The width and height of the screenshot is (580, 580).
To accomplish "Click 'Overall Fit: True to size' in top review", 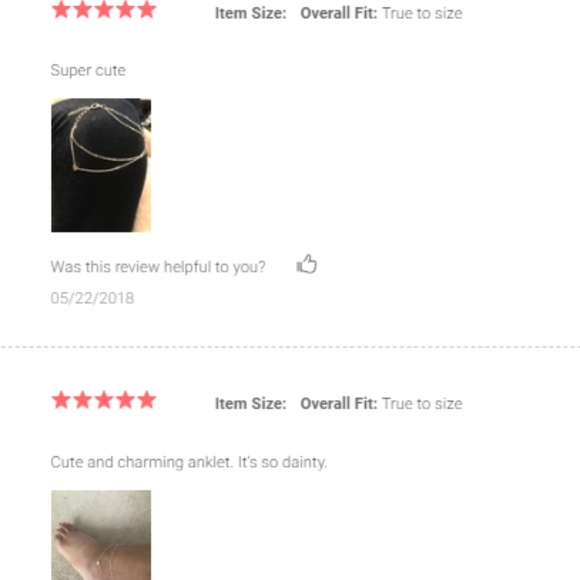I will coord(381,13).
